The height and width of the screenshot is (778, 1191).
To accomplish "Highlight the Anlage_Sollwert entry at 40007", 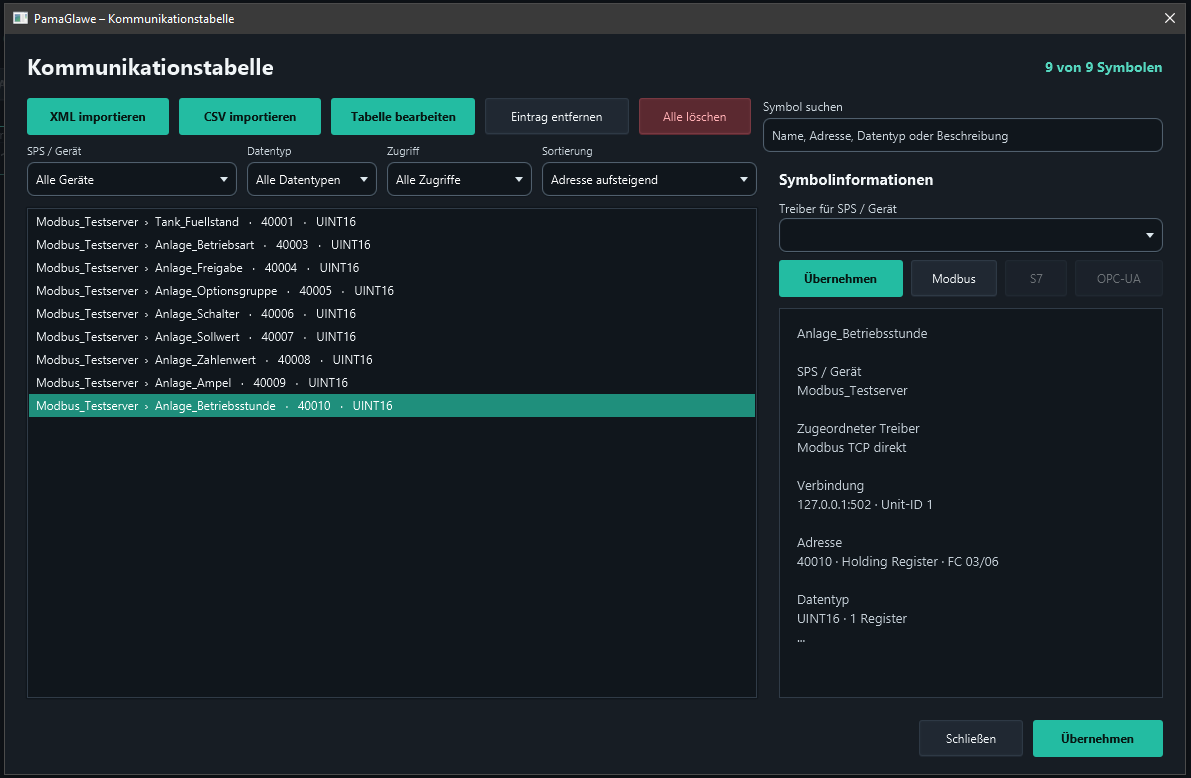I will tap(392, 337).
